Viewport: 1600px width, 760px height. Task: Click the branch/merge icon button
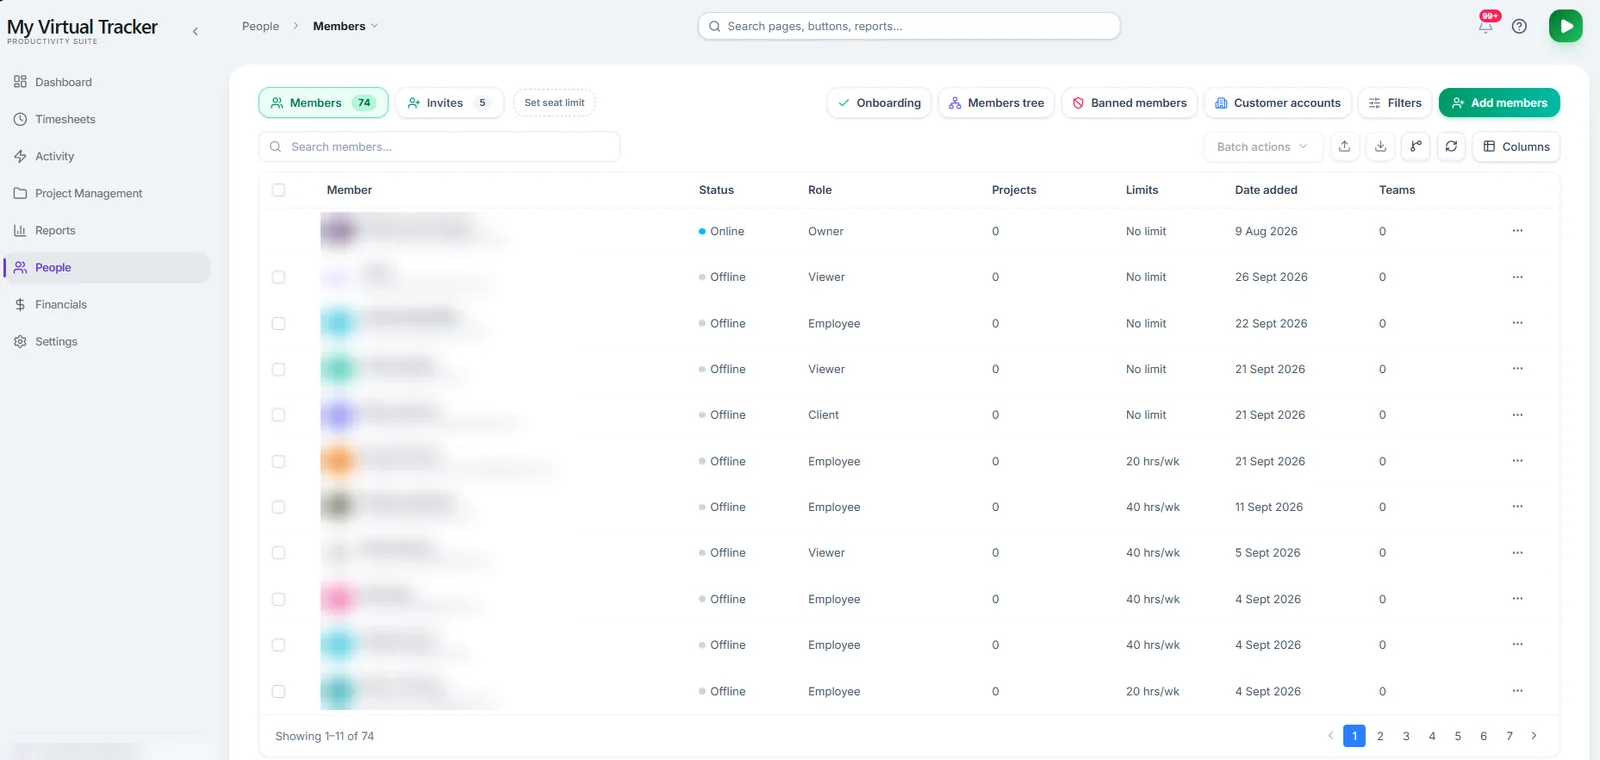(1416, 146)
